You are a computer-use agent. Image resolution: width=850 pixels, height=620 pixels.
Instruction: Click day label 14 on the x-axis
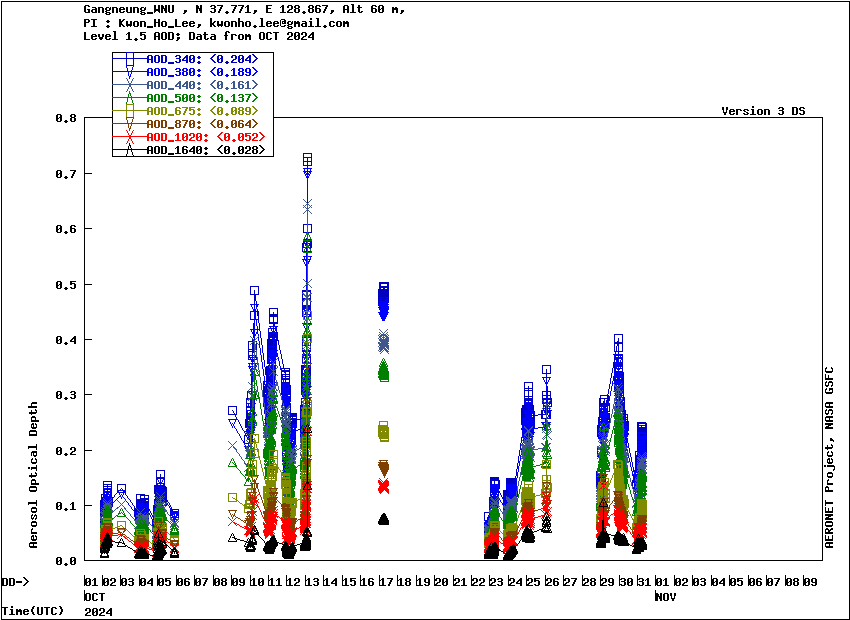[x=331, y=582]
